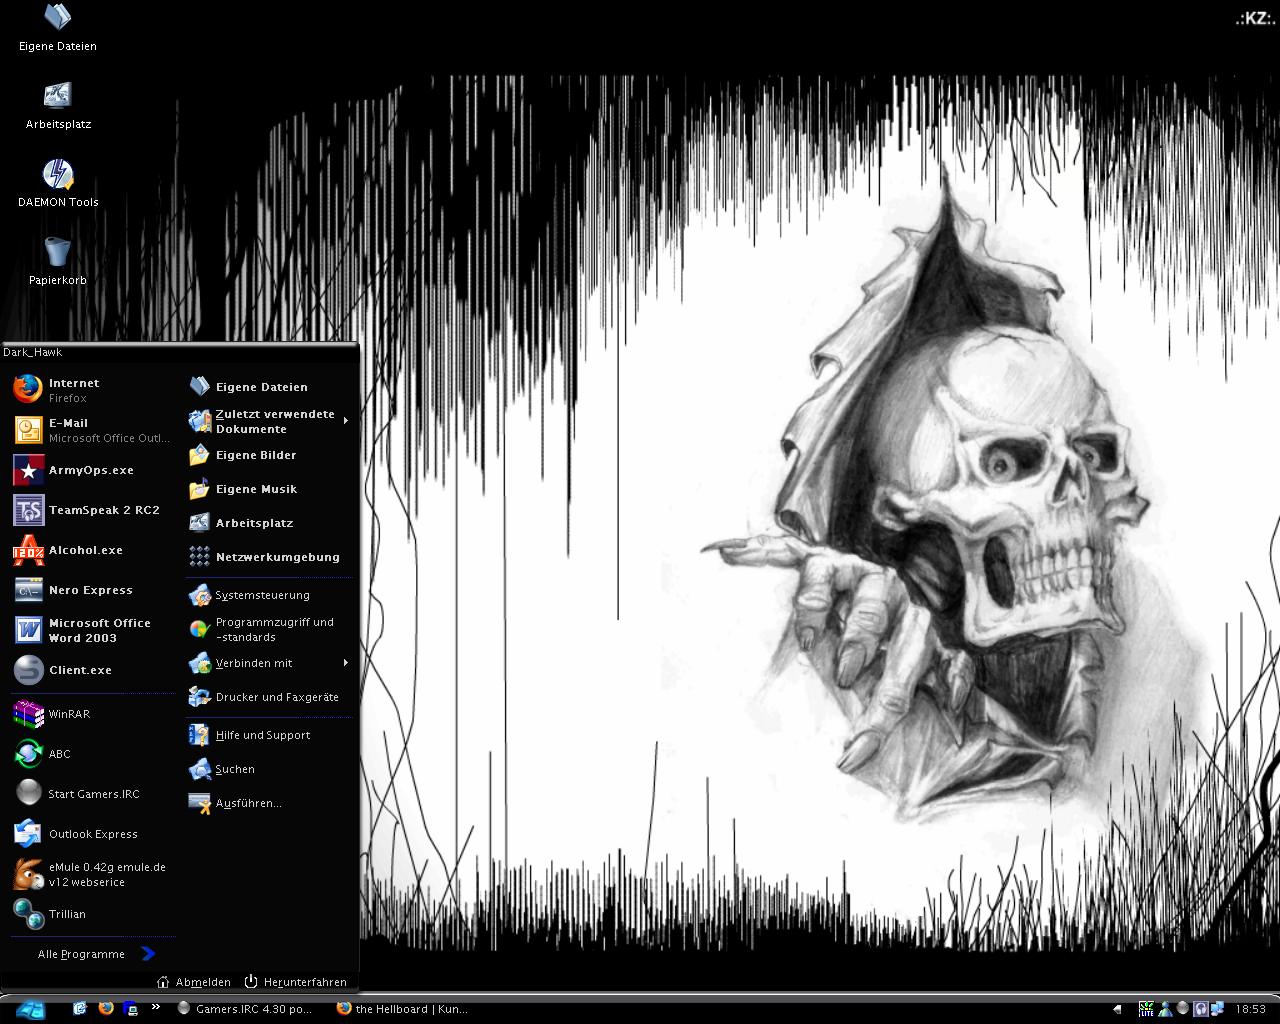
Task: Select Netzwerkumgebung in the start menu
Action: [x=276, y=557]
